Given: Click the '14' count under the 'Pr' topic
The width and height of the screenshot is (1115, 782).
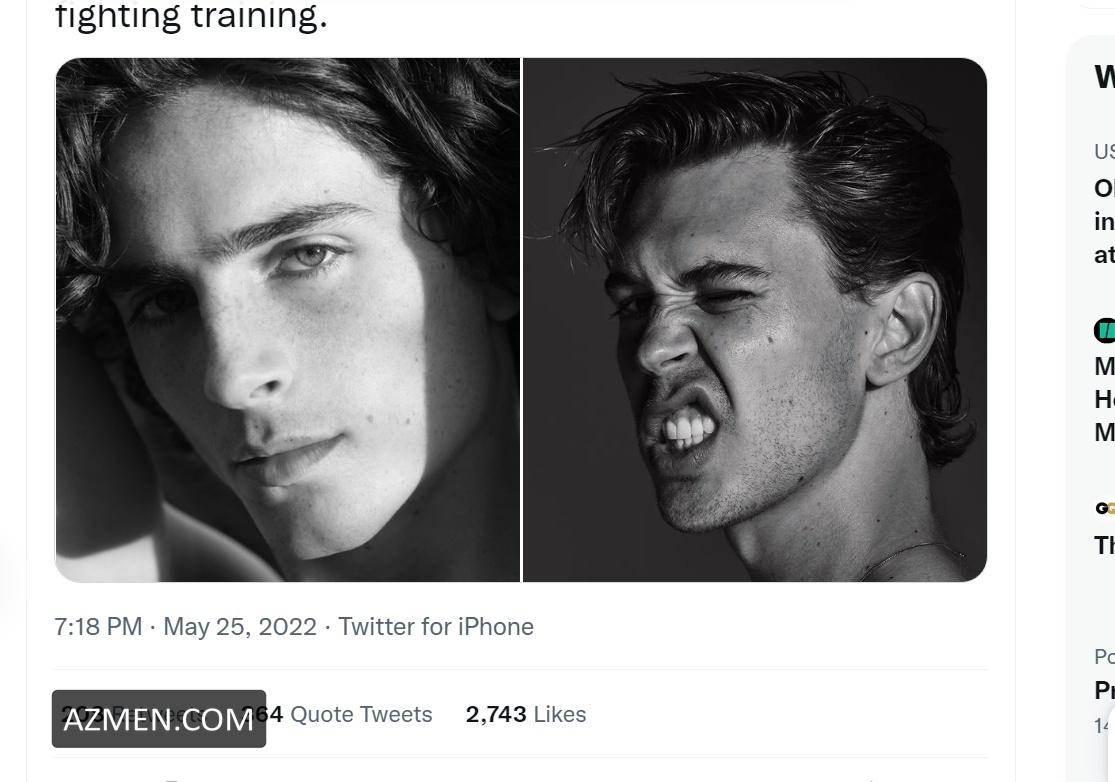Looking at the screenshot, I should click(1102, 725).
